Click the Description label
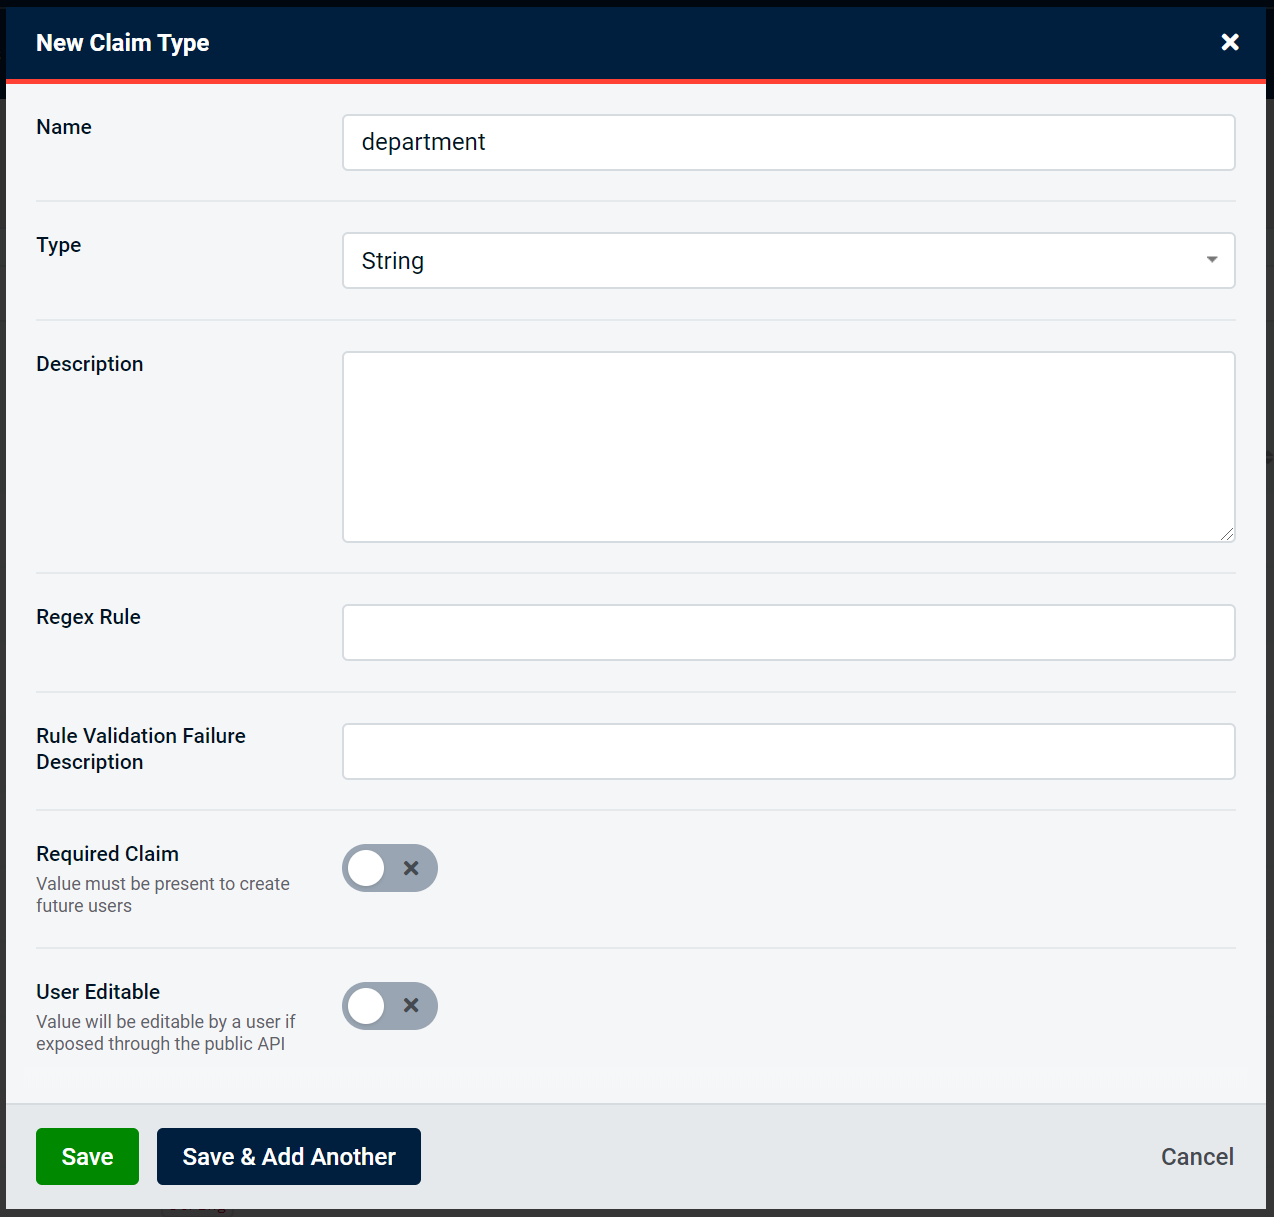This screenshot has height=1217, width=1274. click(89, 364)
